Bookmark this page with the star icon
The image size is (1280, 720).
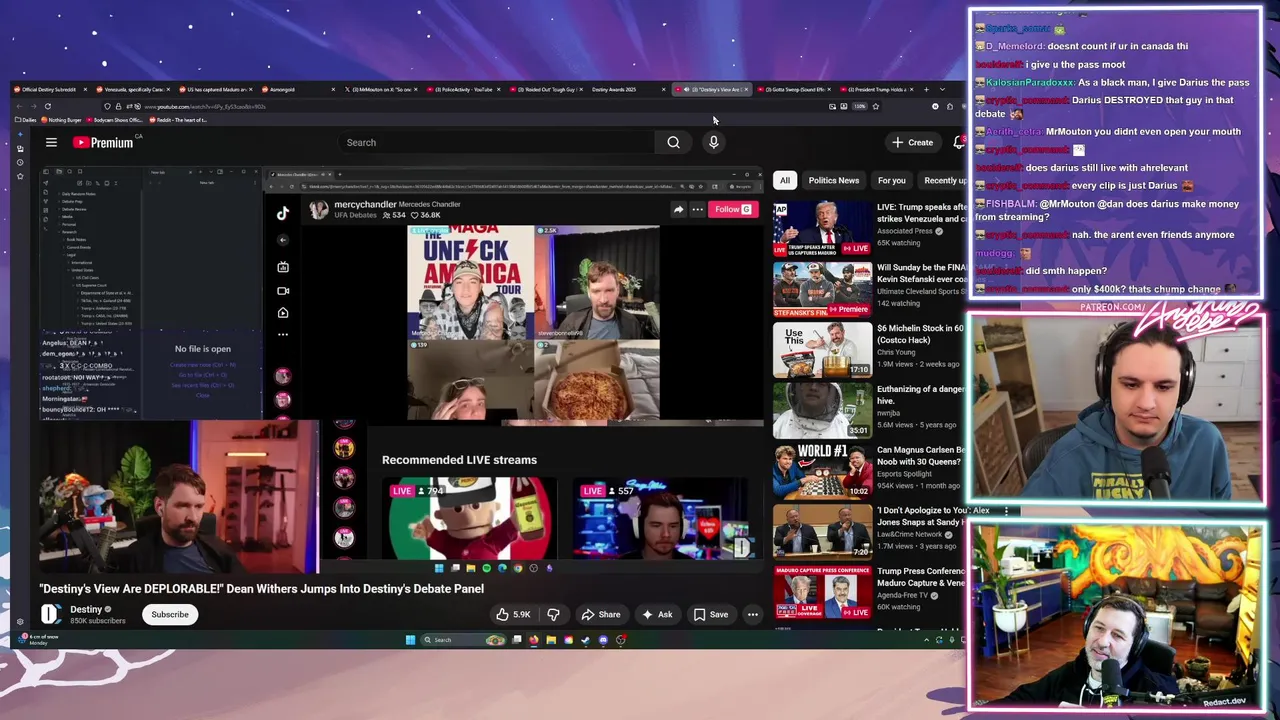click(x=876, y=106)
